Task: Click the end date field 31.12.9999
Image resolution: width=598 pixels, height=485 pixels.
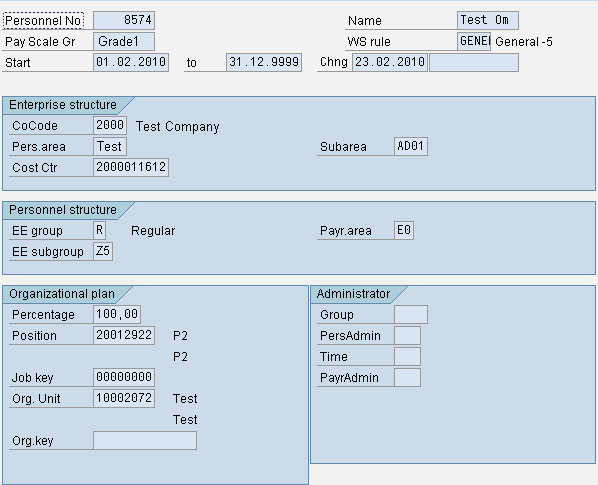Action: pos(264,62)
